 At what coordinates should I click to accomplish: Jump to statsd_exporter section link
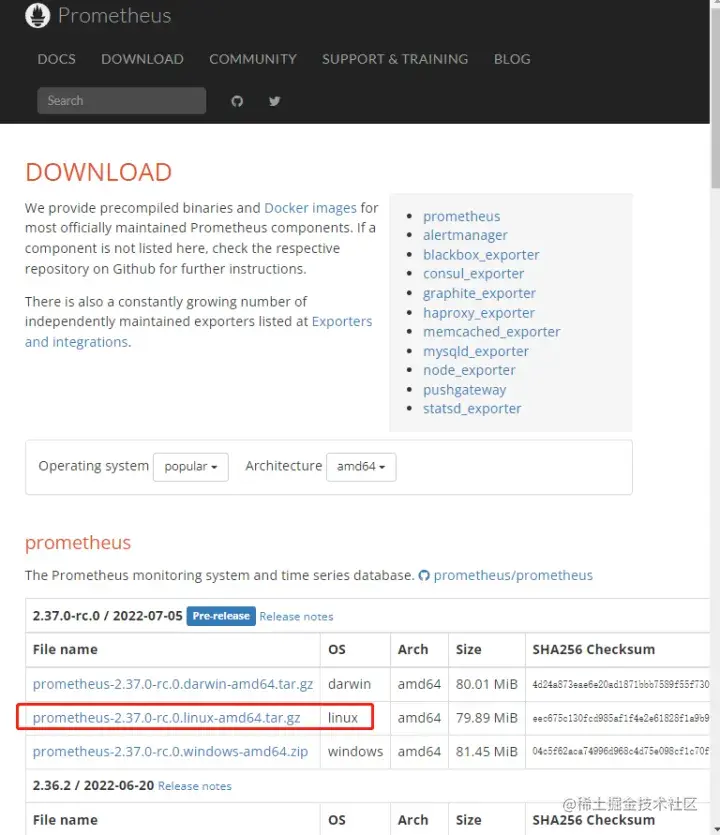472,408
